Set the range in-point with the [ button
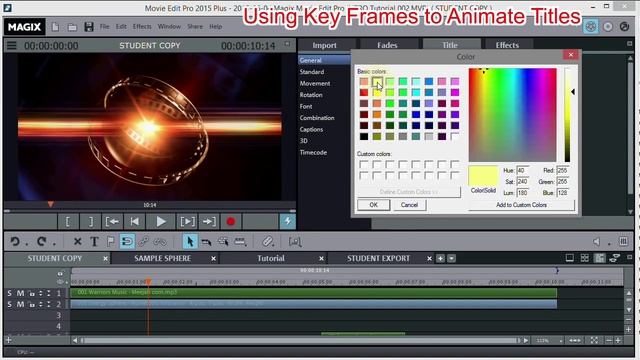The height and width of the screenshot is (360, 640). pyautogui.click(x=68, y=222)
